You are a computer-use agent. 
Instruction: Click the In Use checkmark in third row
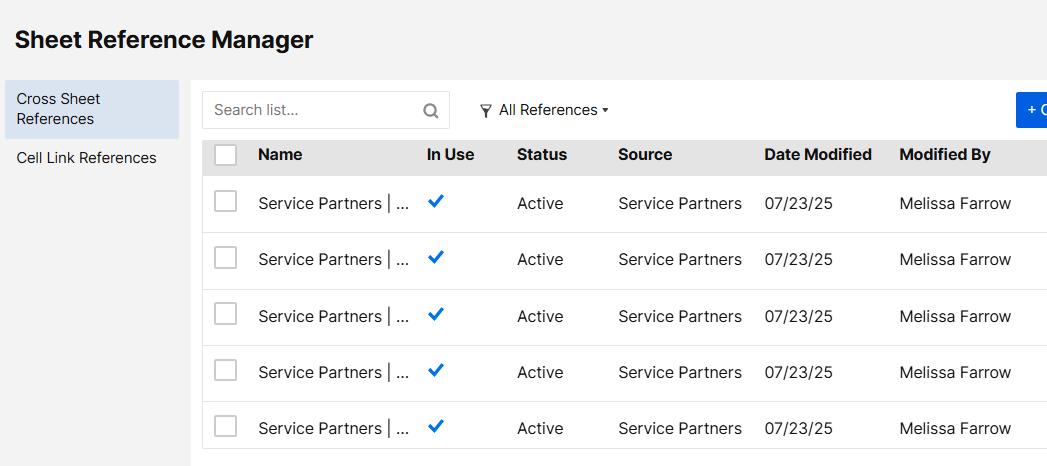click(x=436, y=314)
